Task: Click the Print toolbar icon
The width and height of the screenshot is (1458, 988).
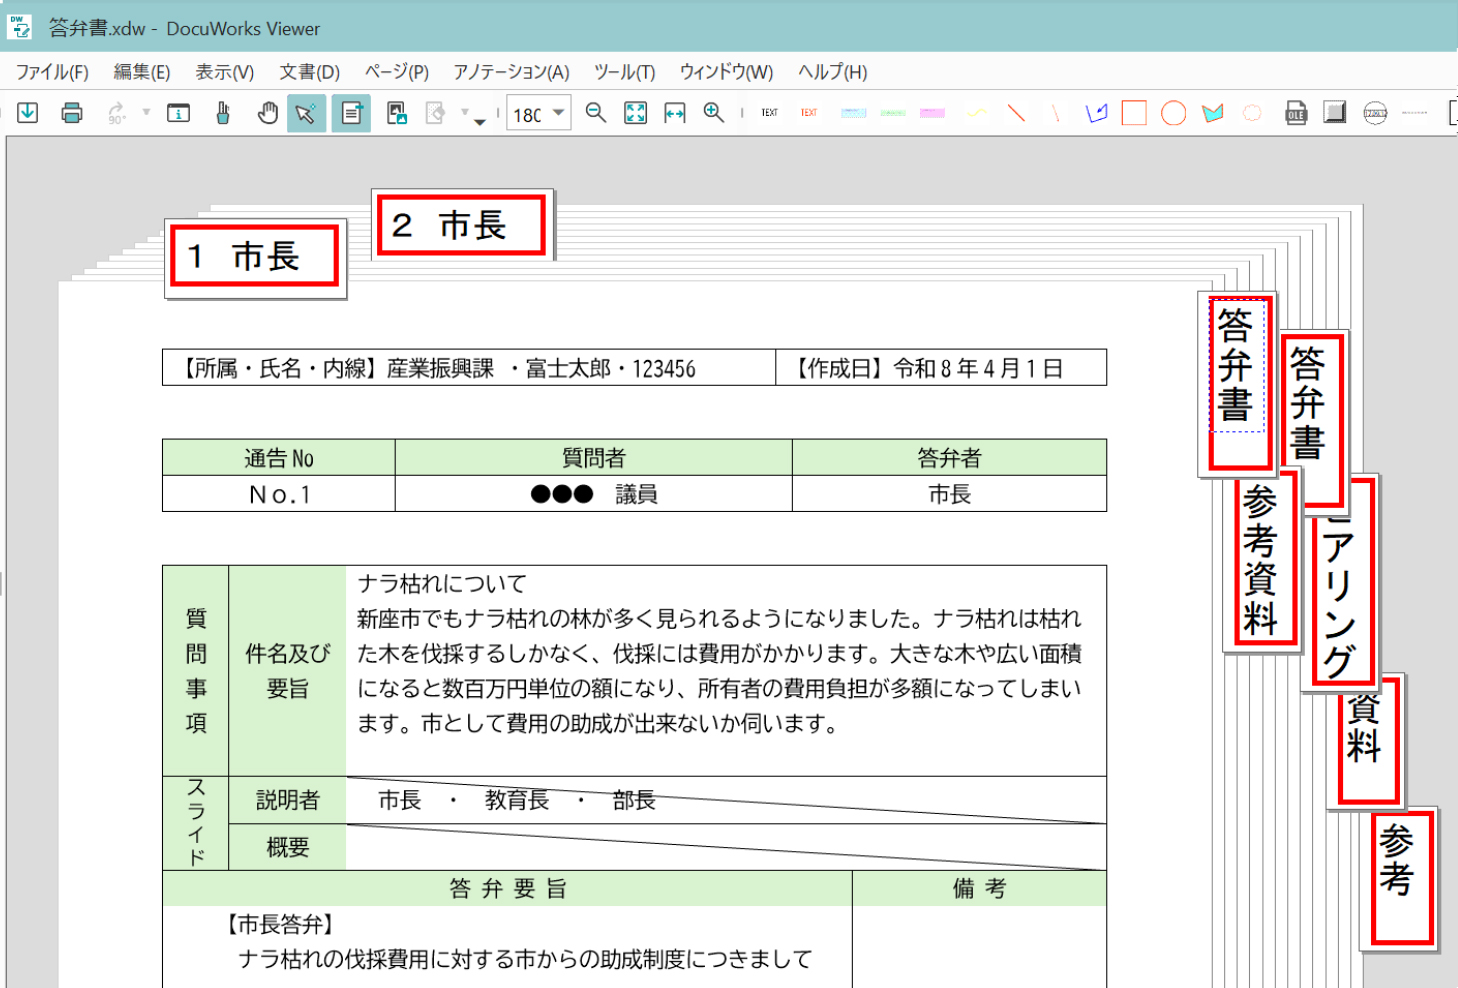Action: point(72,113)
